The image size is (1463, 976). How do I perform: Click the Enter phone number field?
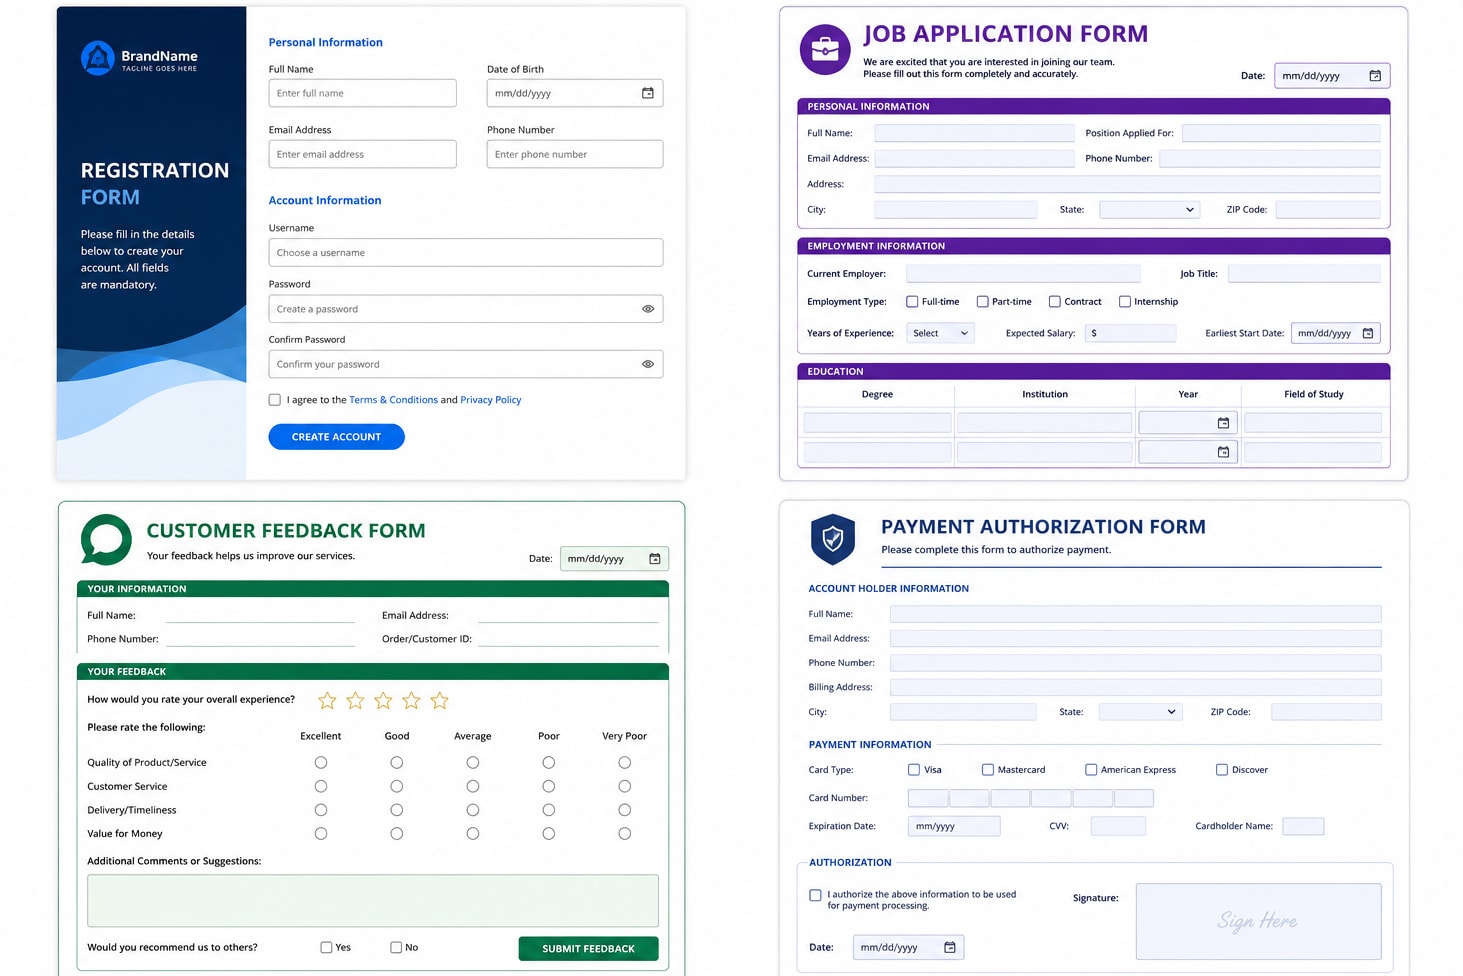575,154
